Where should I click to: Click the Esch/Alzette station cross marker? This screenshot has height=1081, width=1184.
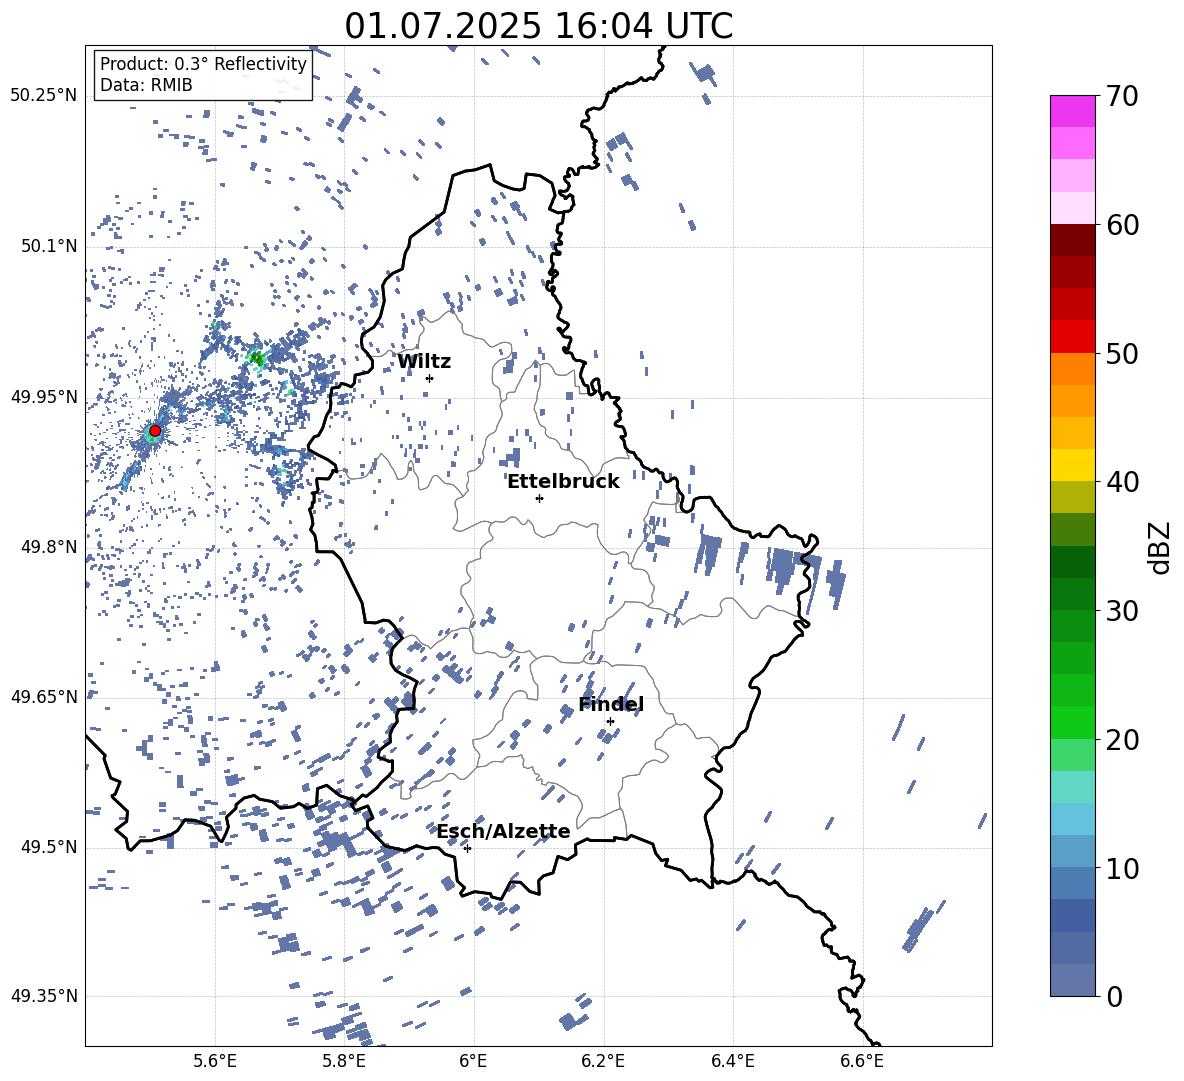(467, 848)
